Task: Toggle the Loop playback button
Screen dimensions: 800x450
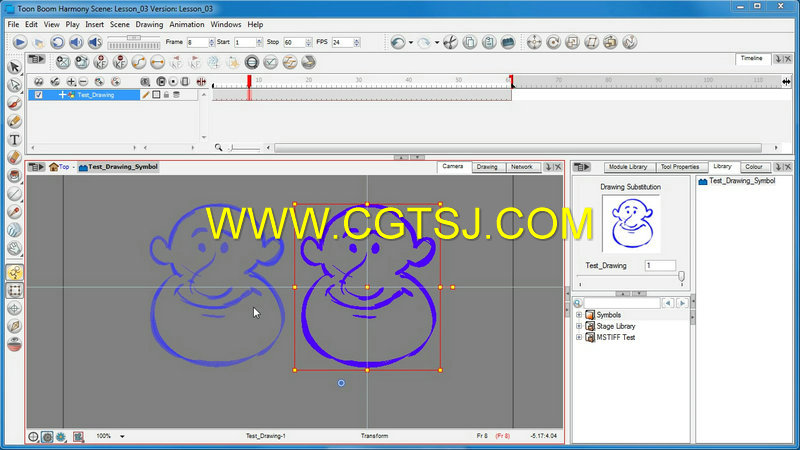Action: (x=57, y=42)
